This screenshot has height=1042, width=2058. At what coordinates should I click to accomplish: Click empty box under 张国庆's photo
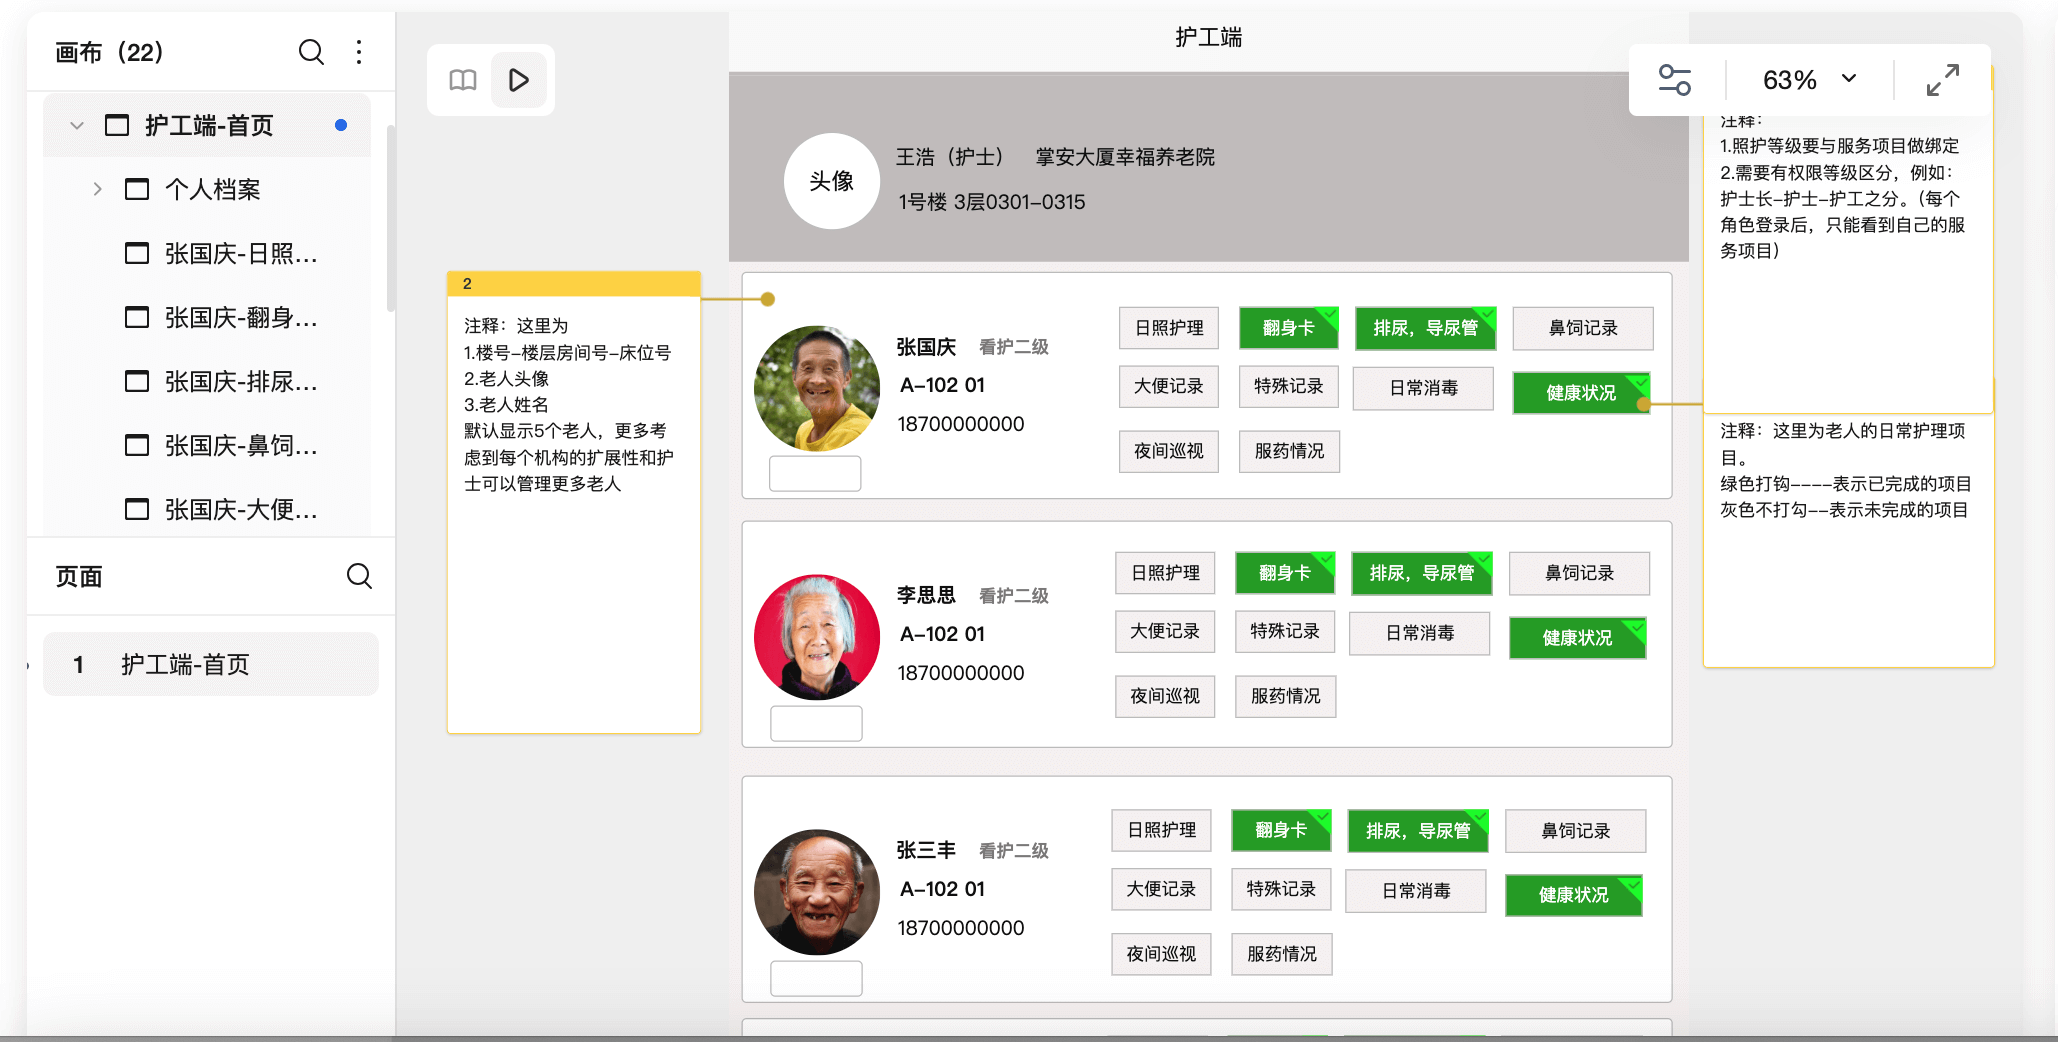click(x=815, y=473)
